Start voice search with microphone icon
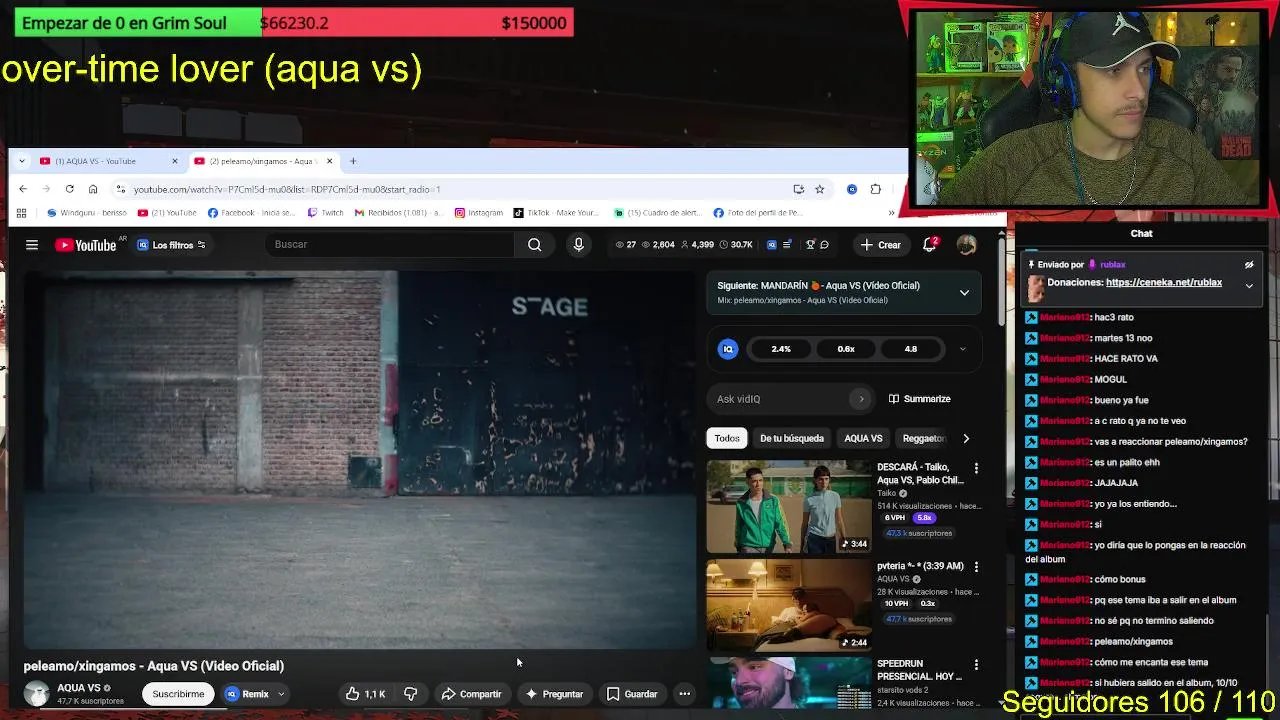Image resolution: width=1280 pixels, height=720 pixels. pos(578,245)
